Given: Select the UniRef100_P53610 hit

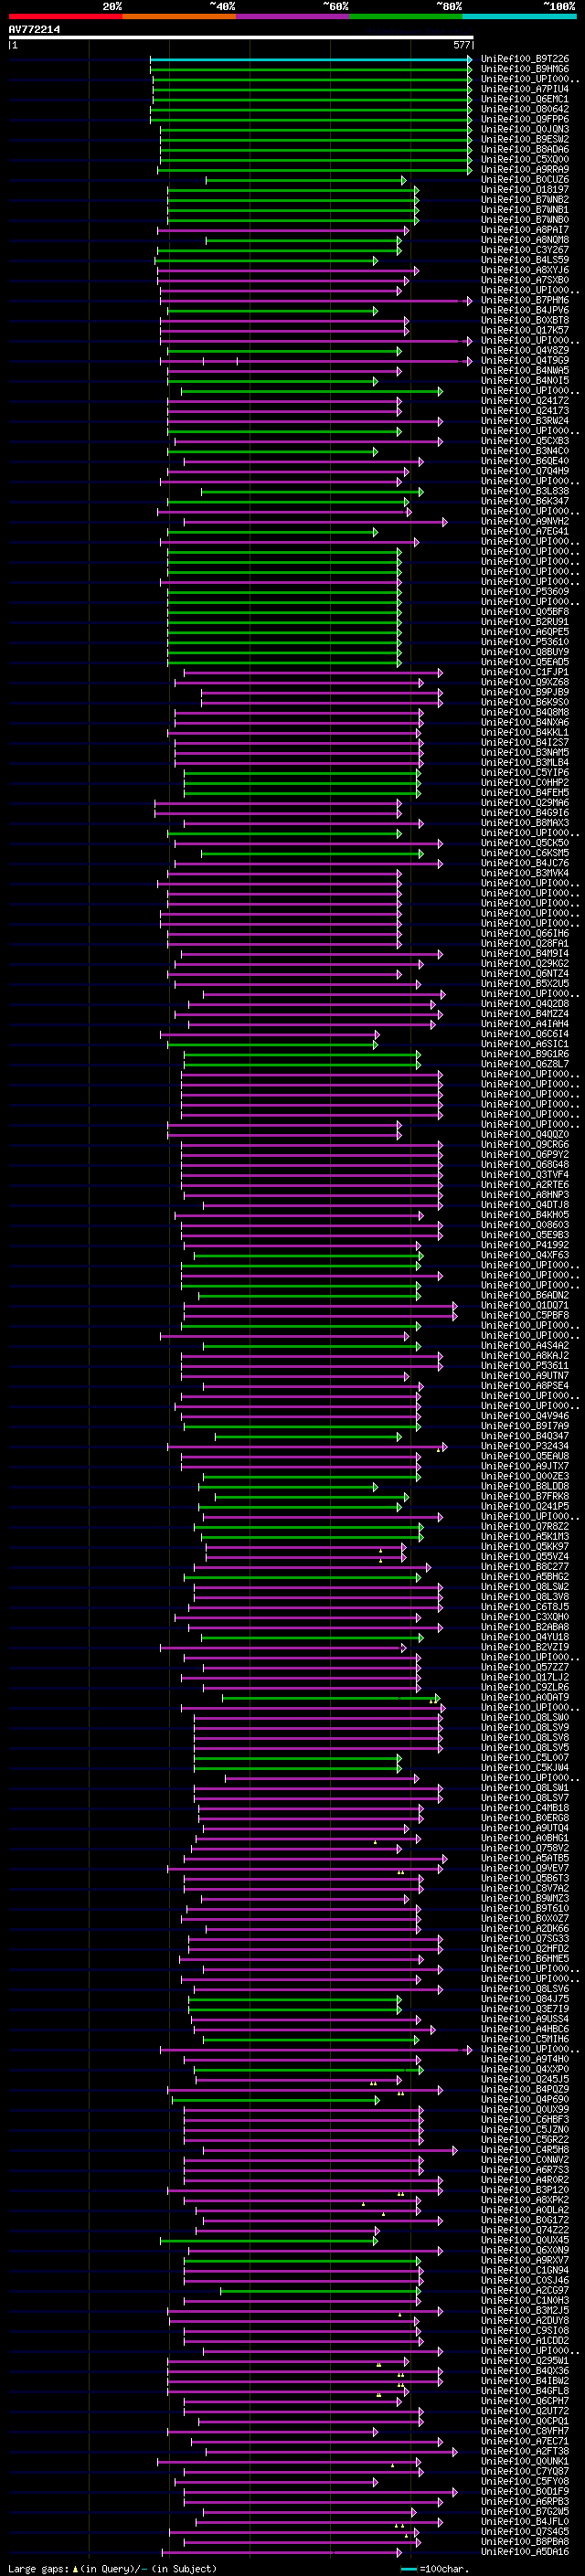Looking at the screenshot, I should [x=525, y=642].
